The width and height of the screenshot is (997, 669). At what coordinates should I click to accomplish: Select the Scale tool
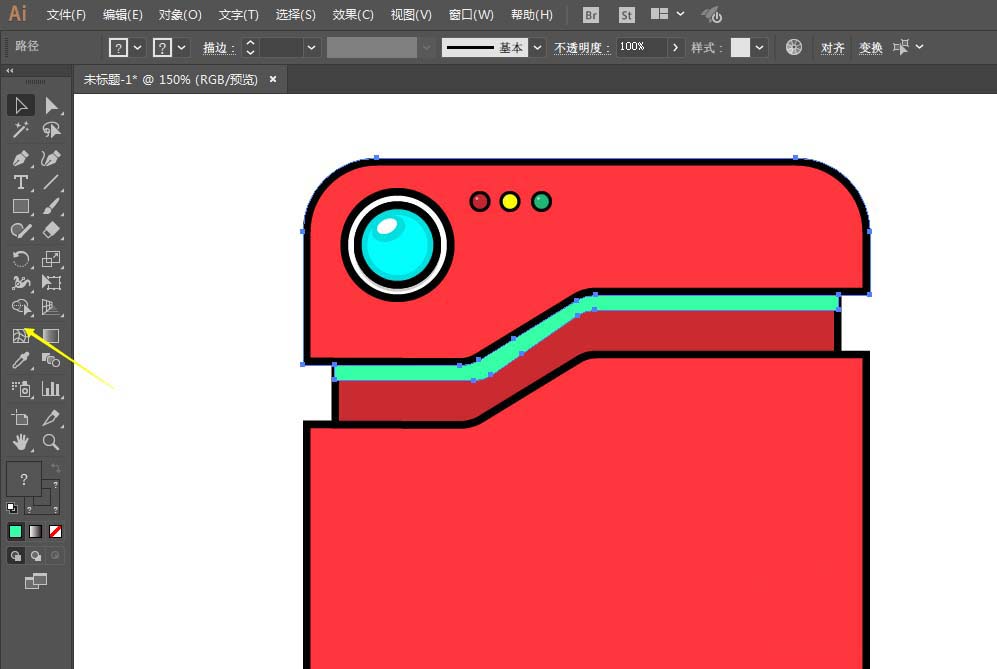pos(51,259)
